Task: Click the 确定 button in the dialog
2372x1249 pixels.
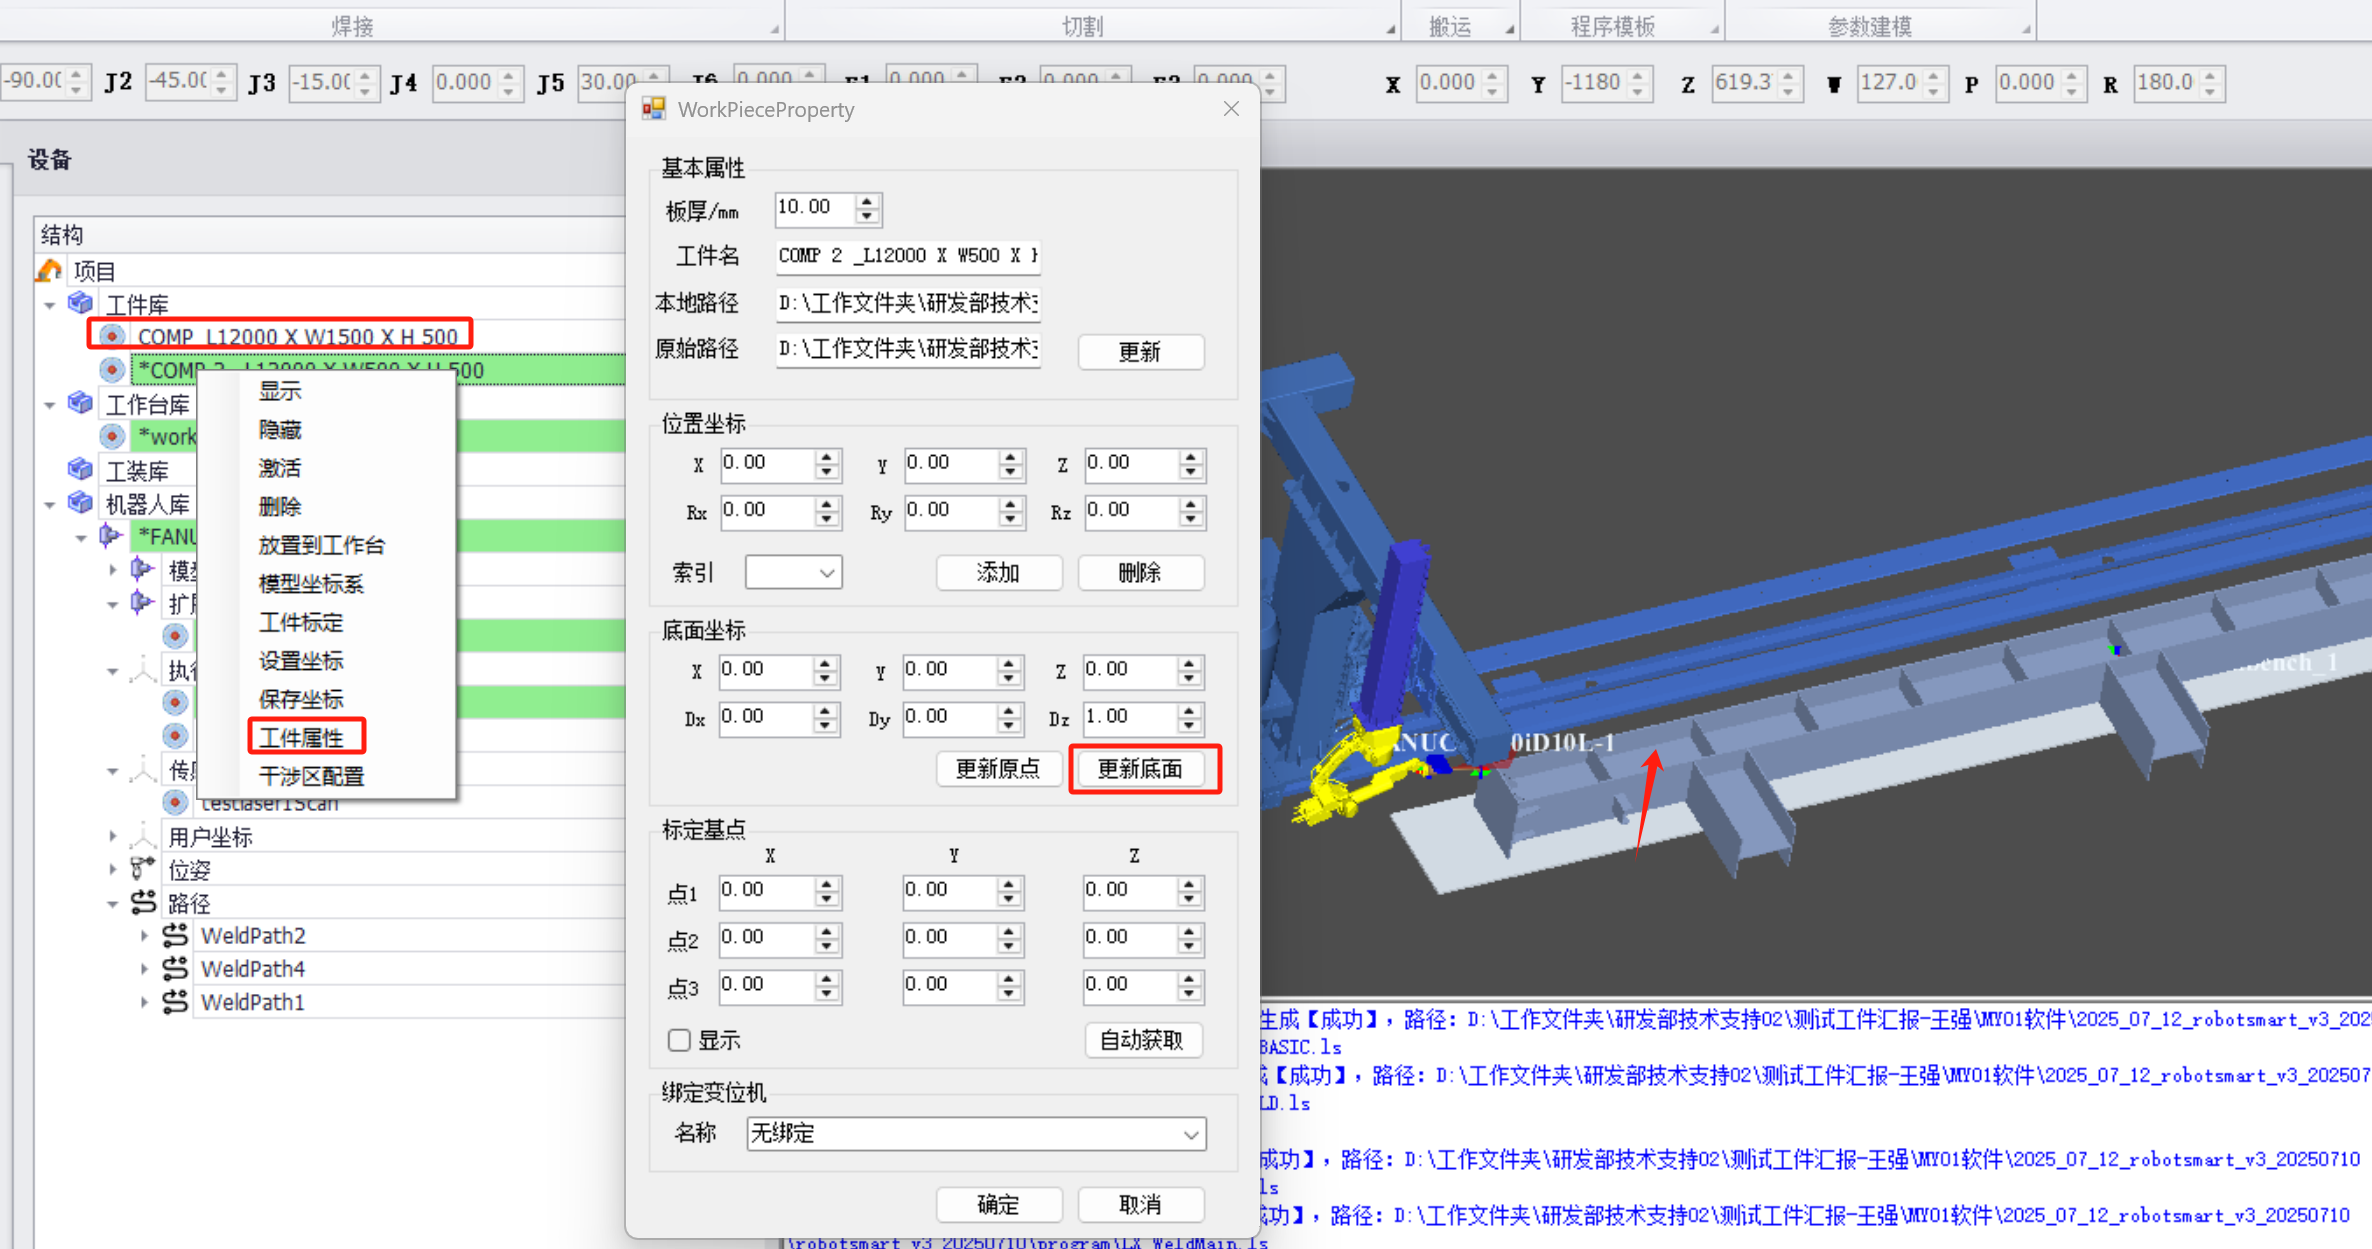Action: [997, 1204]
